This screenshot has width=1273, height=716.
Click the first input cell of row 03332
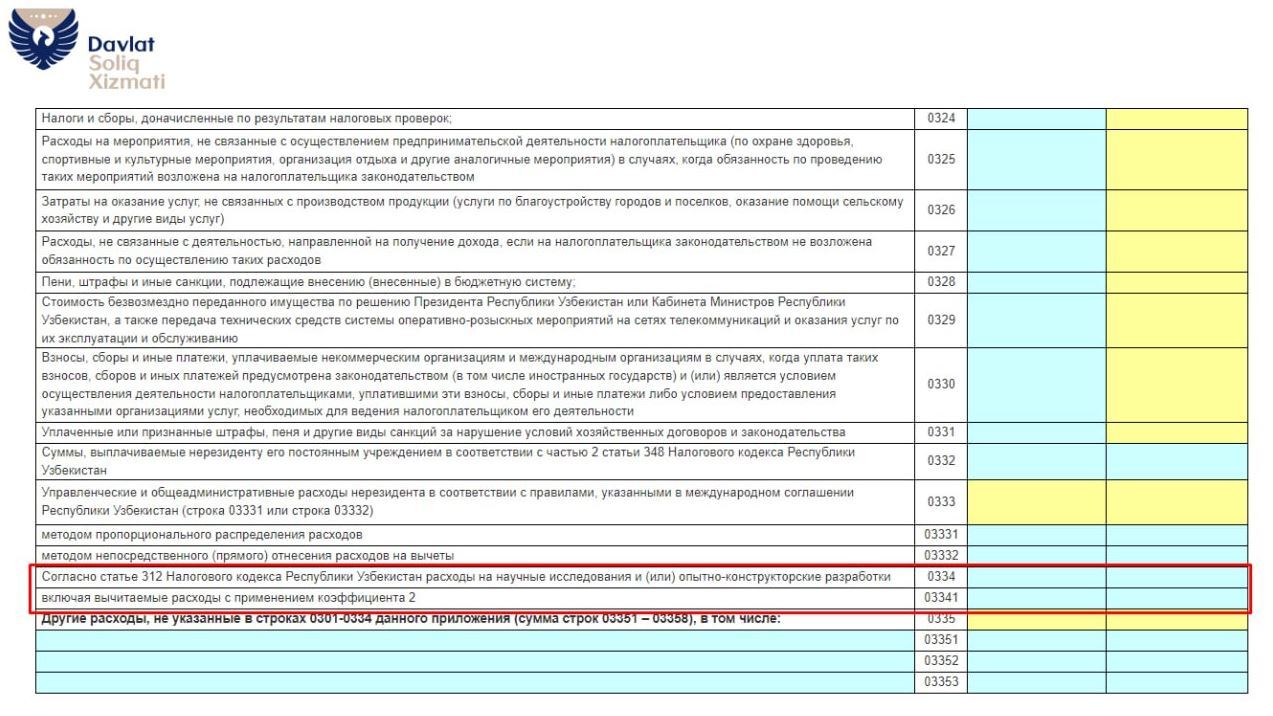tap(1036, 555)
